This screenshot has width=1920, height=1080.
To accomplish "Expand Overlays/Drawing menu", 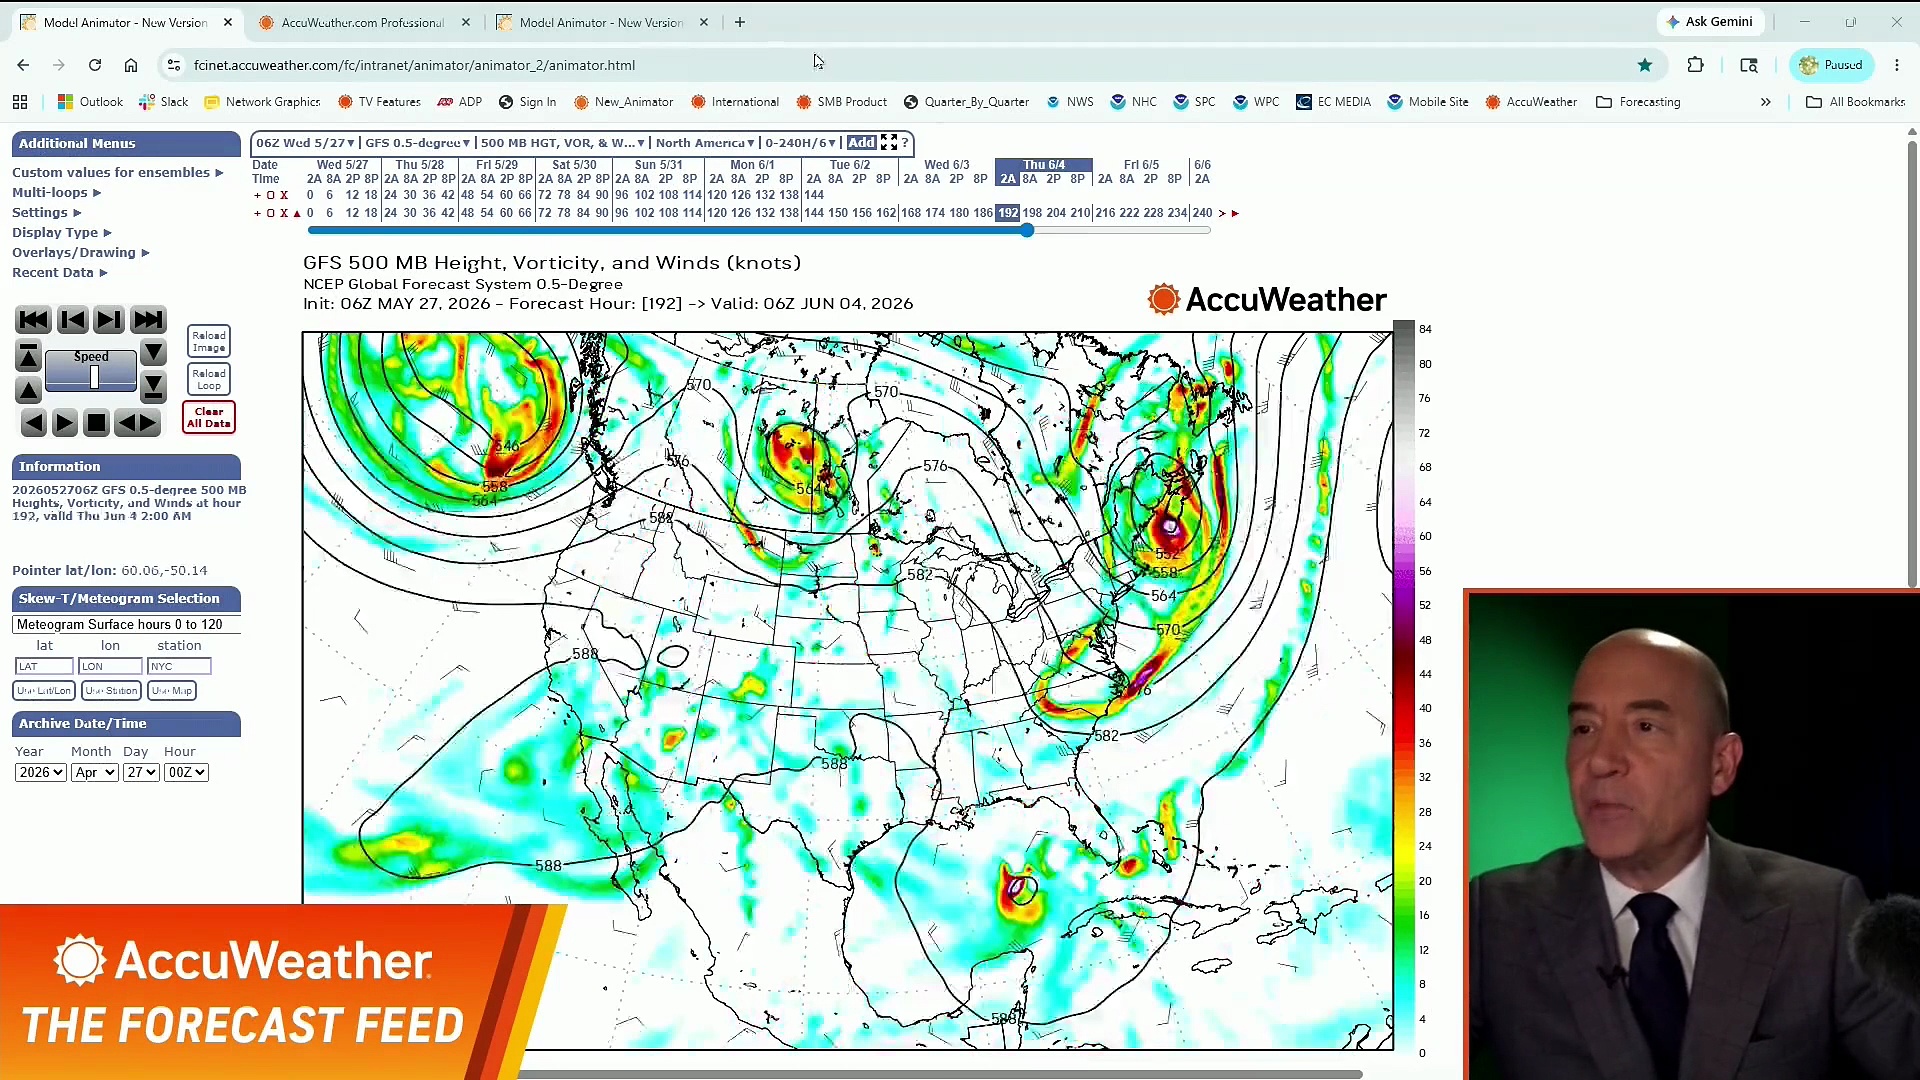I will pos(80,252).
